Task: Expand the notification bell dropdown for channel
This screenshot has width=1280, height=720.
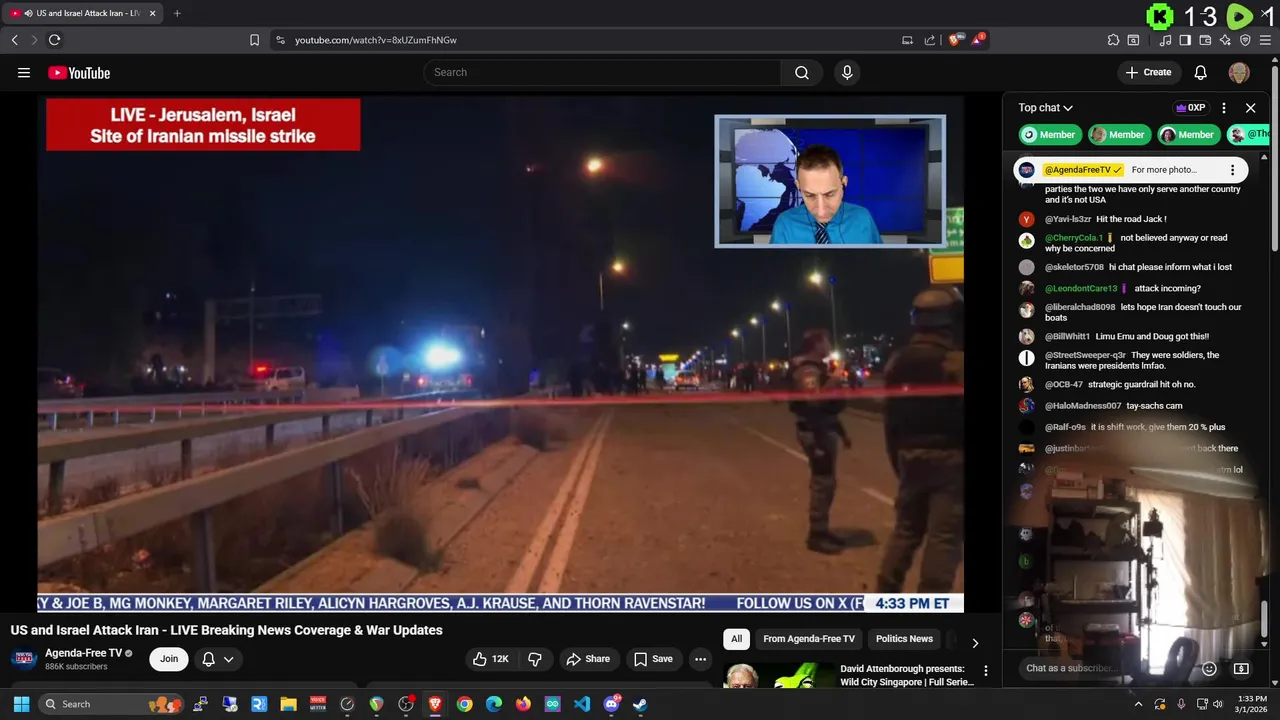Action: click(x=218, y=659)
